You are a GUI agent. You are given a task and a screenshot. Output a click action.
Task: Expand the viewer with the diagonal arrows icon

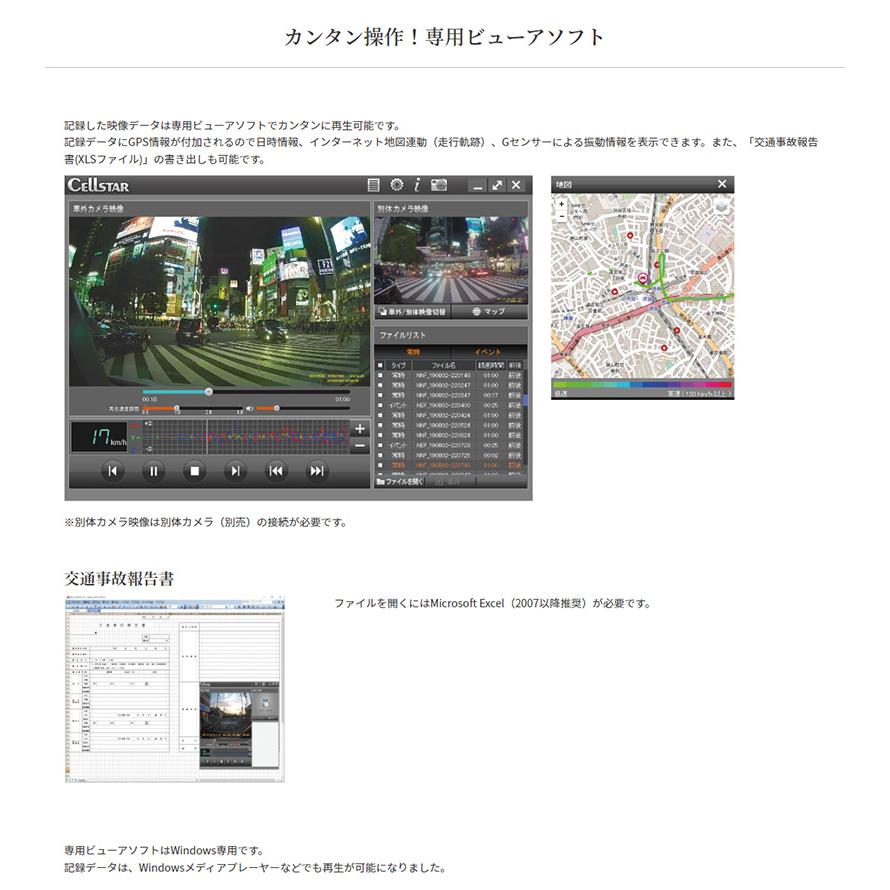click(497, 185)
